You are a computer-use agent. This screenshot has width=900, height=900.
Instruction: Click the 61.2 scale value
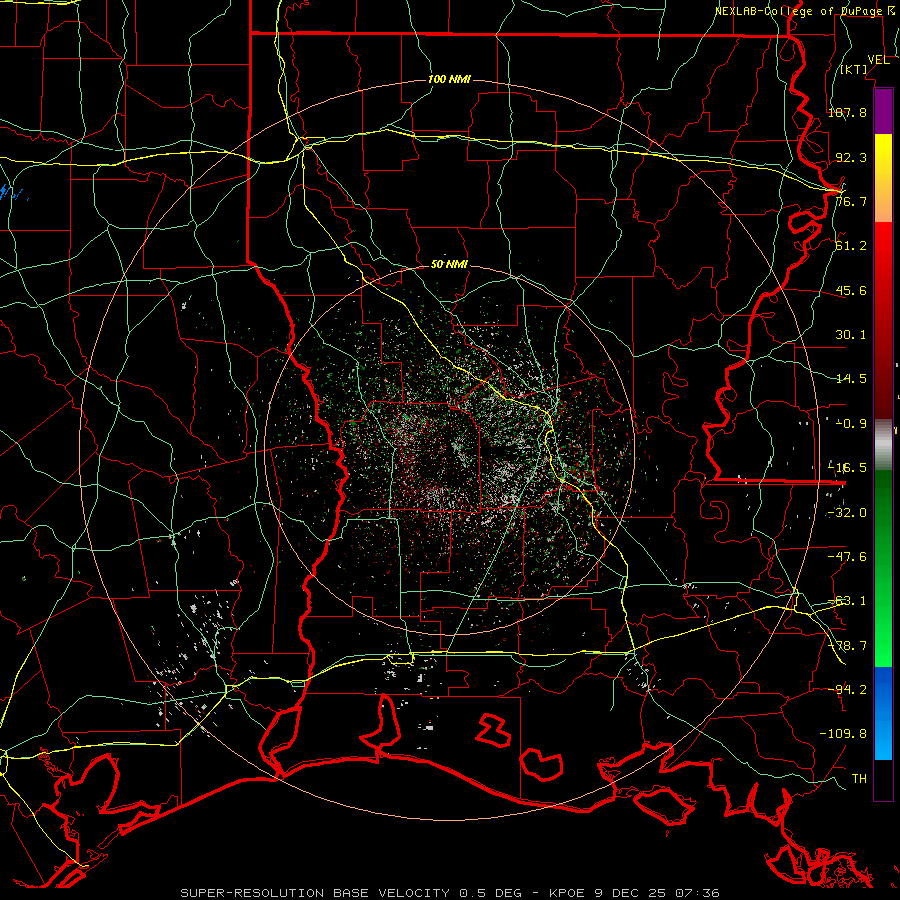click(851, 246)
